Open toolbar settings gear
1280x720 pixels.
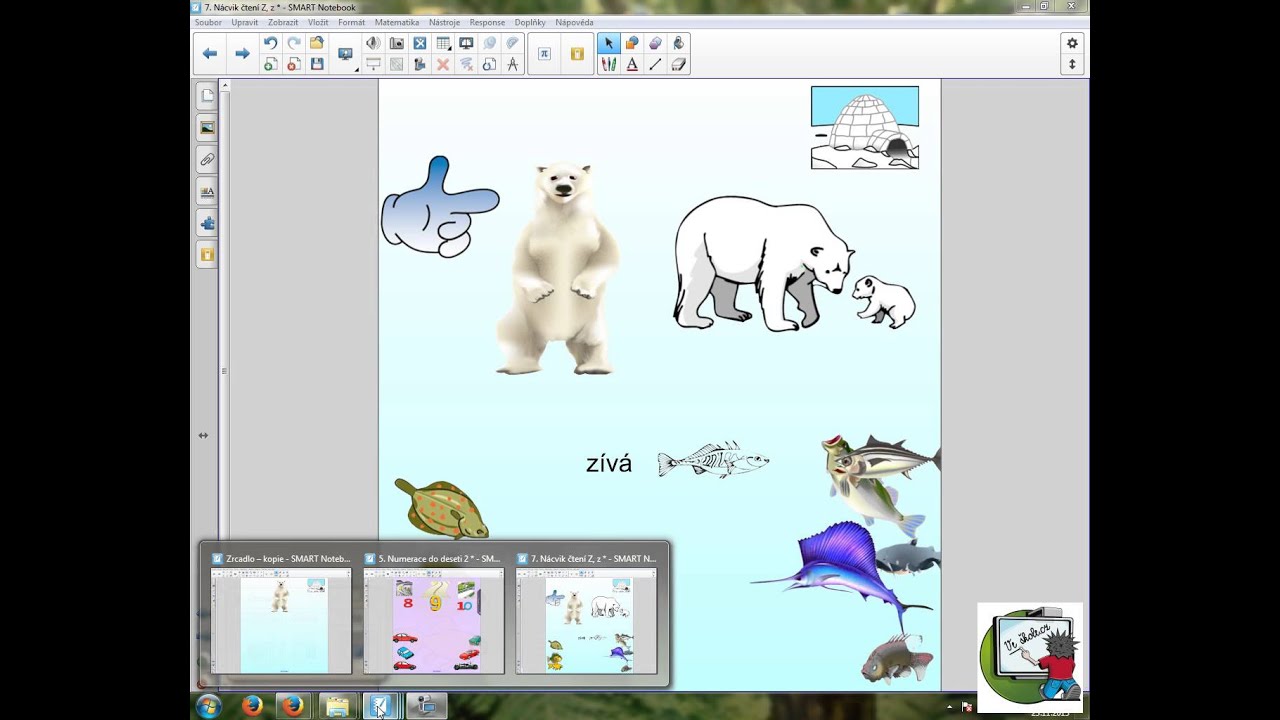[x=1072, y=43]
